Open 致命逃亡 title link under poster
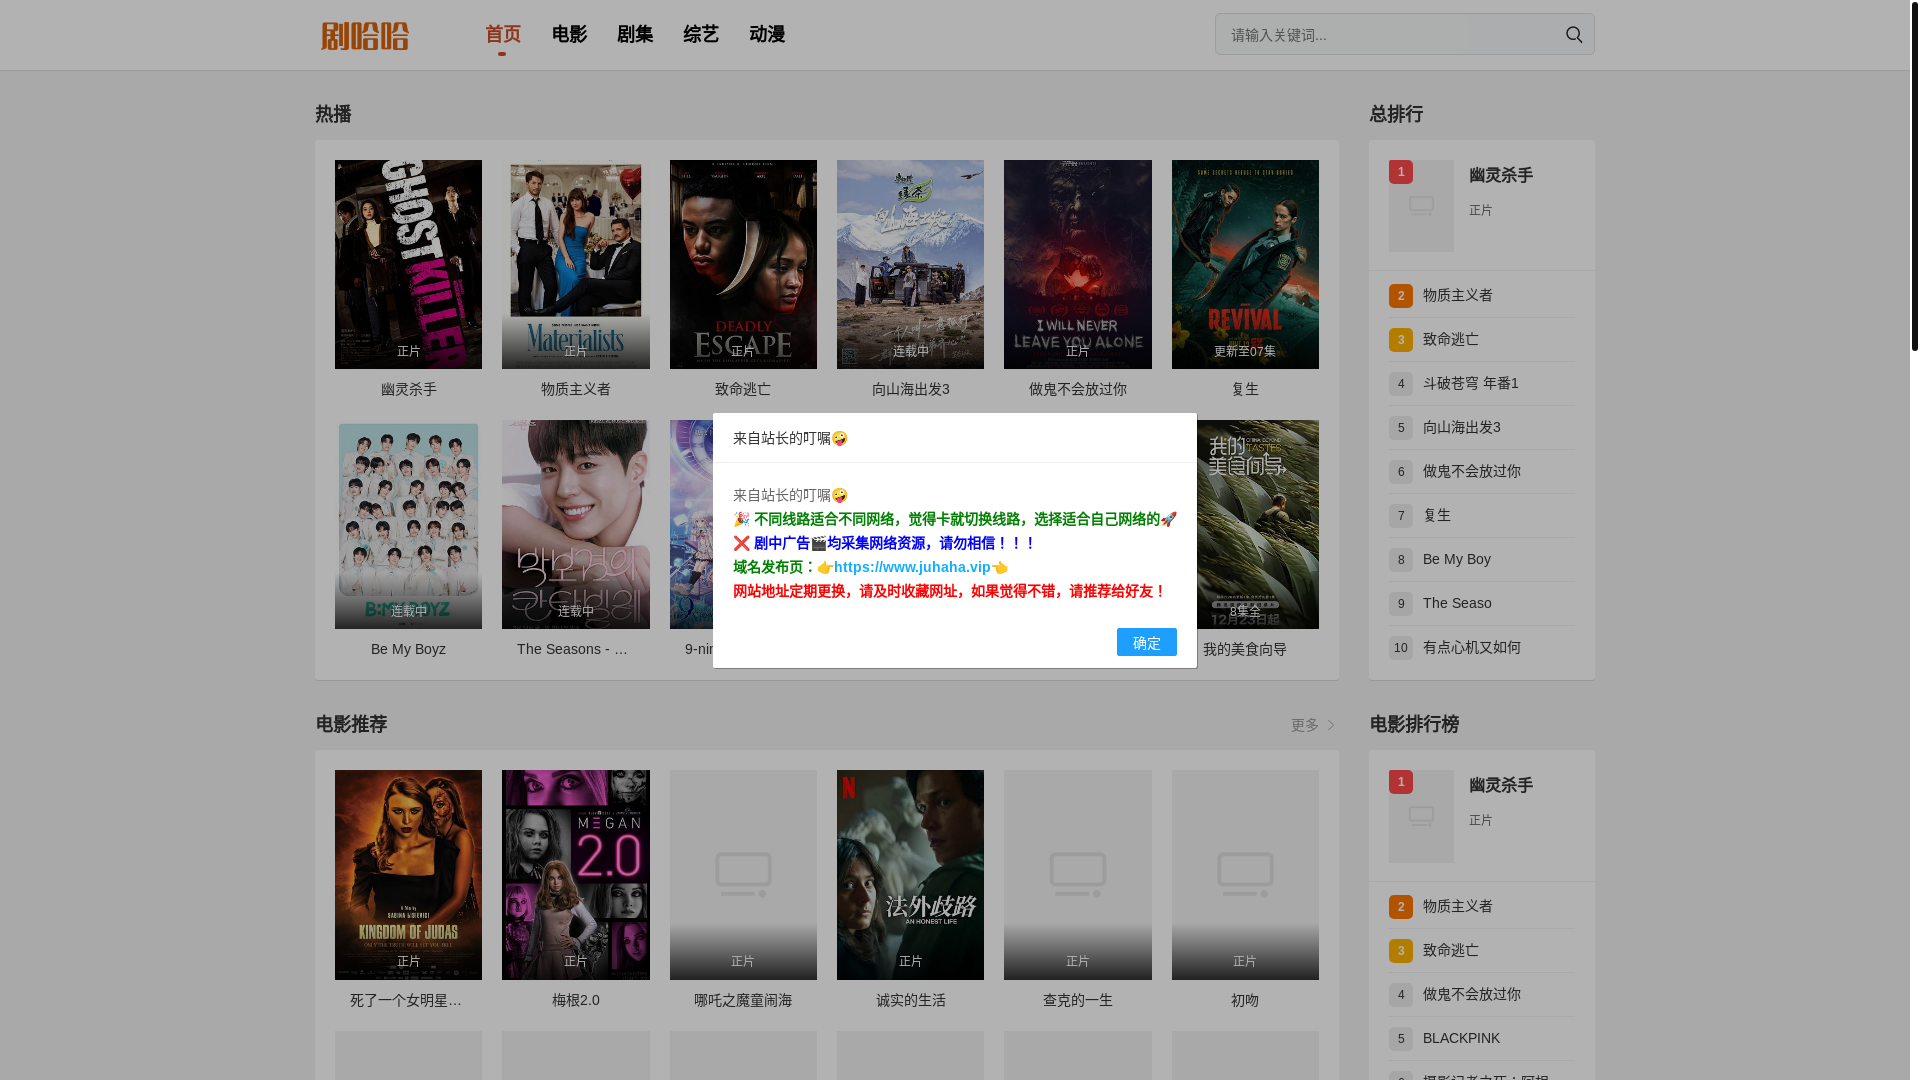Image resolution: width=1920 pixels, height=1080 pixels. click(743, 389)
